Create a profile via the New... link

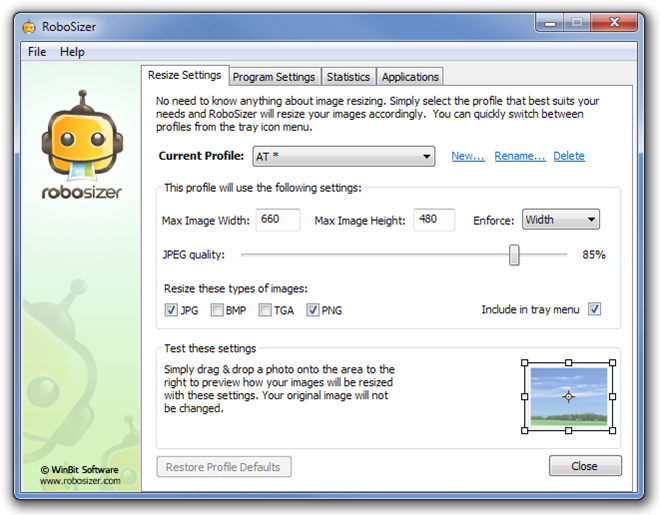468,156
